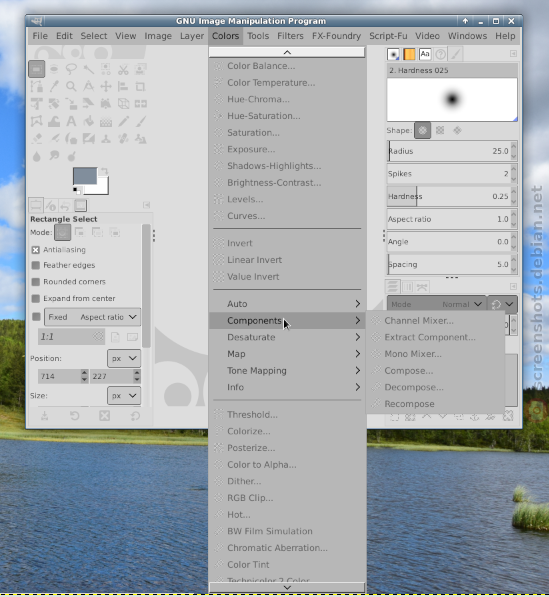This screenshot has height=597, width=549.
Task: Open the layer Mode Normal dropdown
Action: [x=437, y=304]
